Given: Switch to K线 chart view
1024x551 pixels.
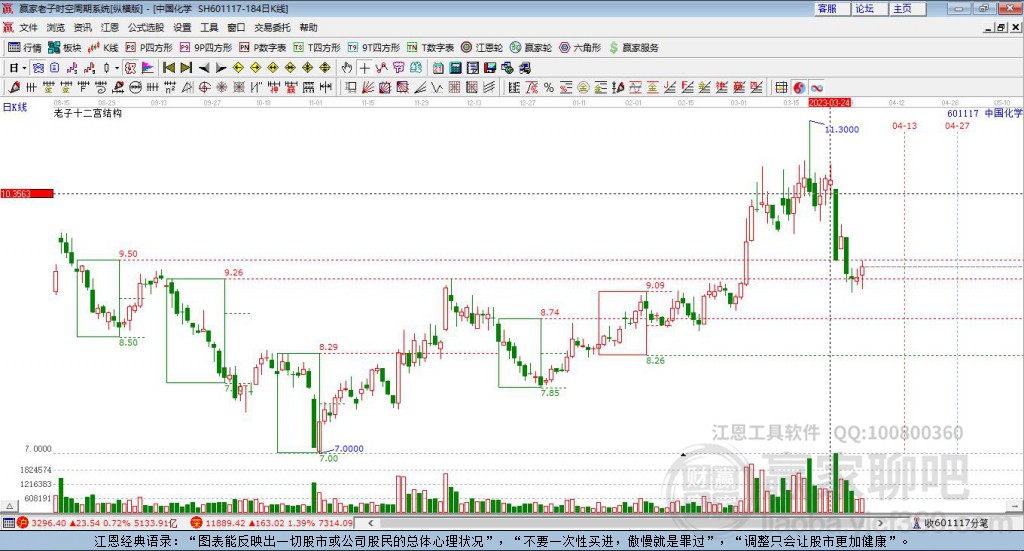Looking at the screenshot, I should point(103,48).
